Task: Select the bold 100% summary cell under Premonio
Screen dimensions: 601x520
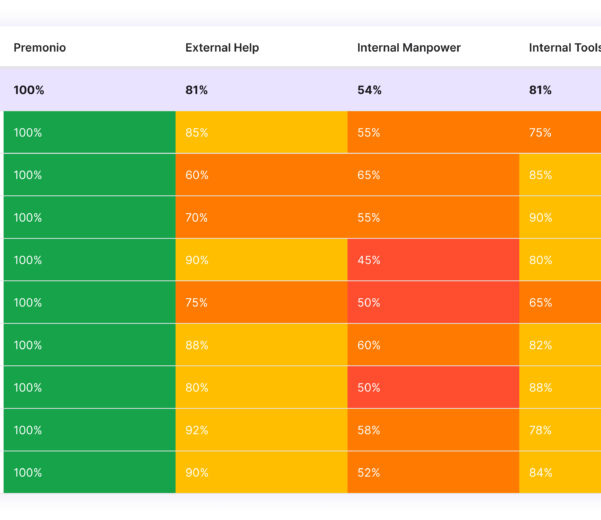Action: point(29,90)
